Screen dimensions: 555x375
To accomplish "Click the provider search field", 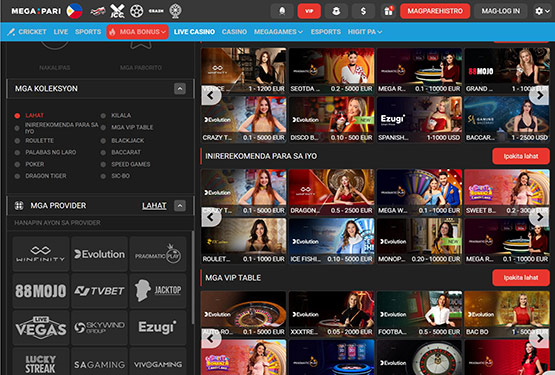I will (100, 223).
